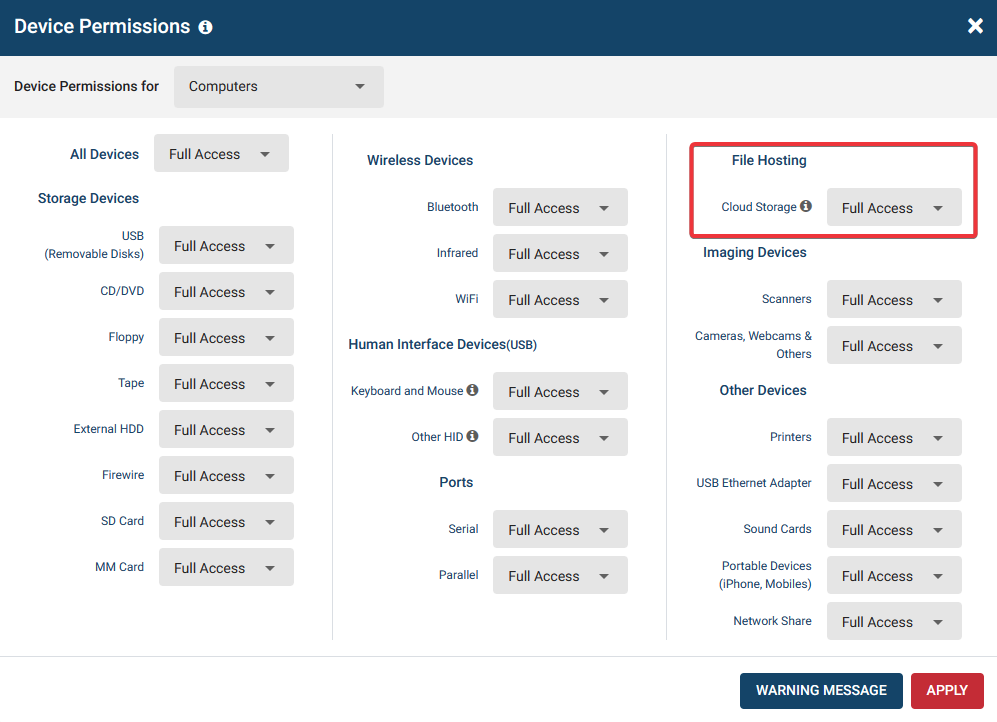
Task: Close the Device Permissions dialog
Action: coord(975,26)
